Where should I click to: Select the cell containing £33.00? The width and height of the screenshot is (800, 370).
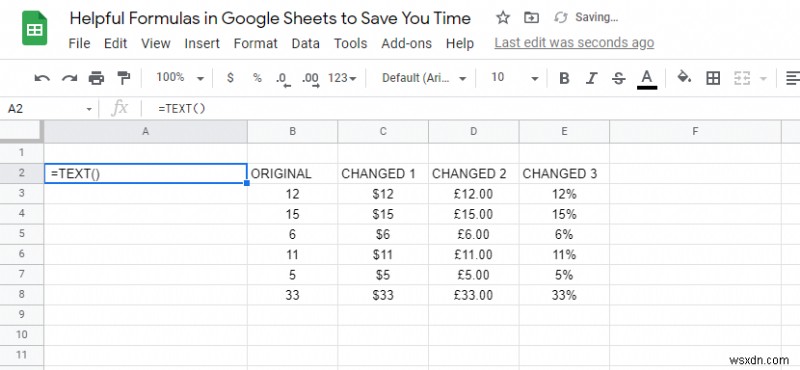(473, 295)
